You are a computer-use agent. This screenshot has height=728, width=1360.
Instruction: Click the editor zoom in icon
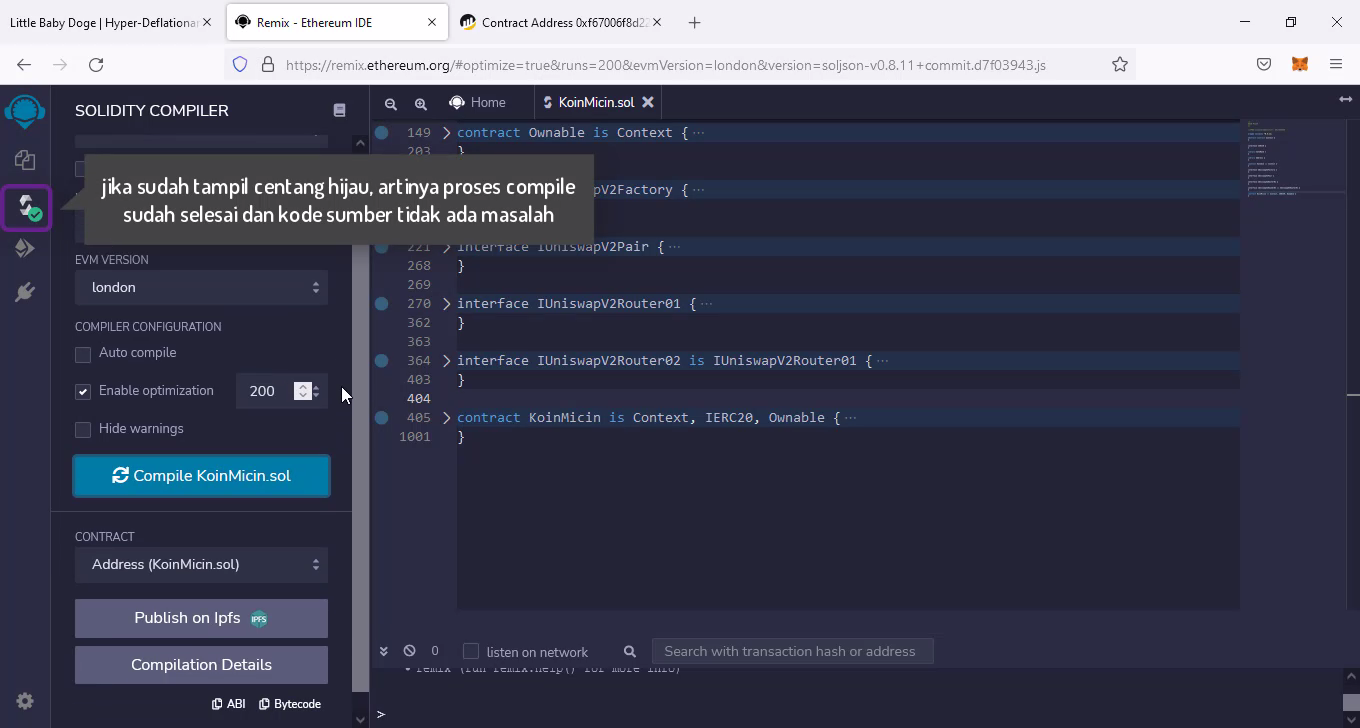(x=421, y=103)
